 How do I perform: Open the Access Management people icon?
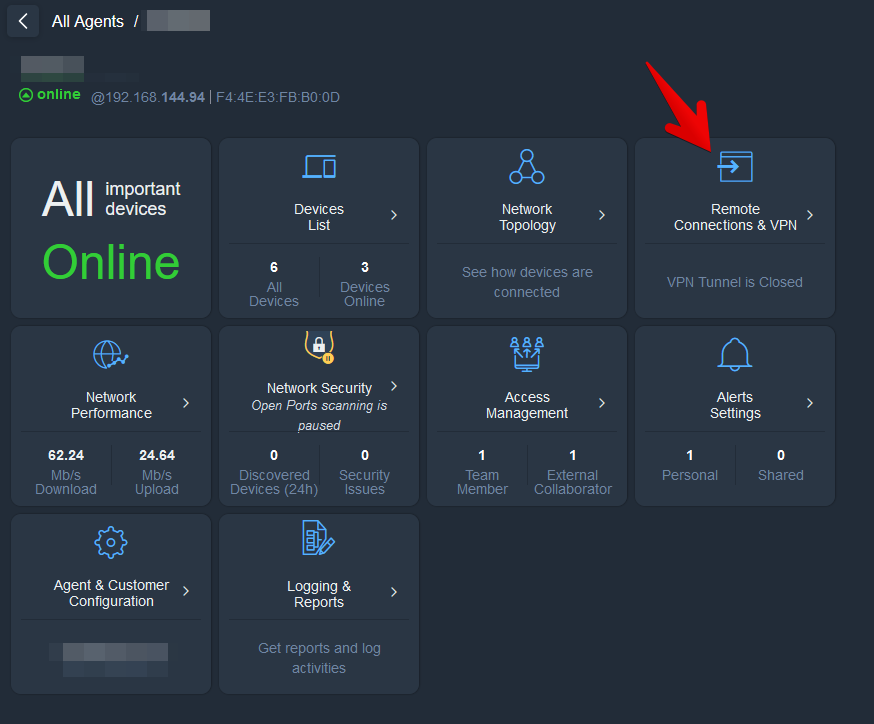click(527, 355)
